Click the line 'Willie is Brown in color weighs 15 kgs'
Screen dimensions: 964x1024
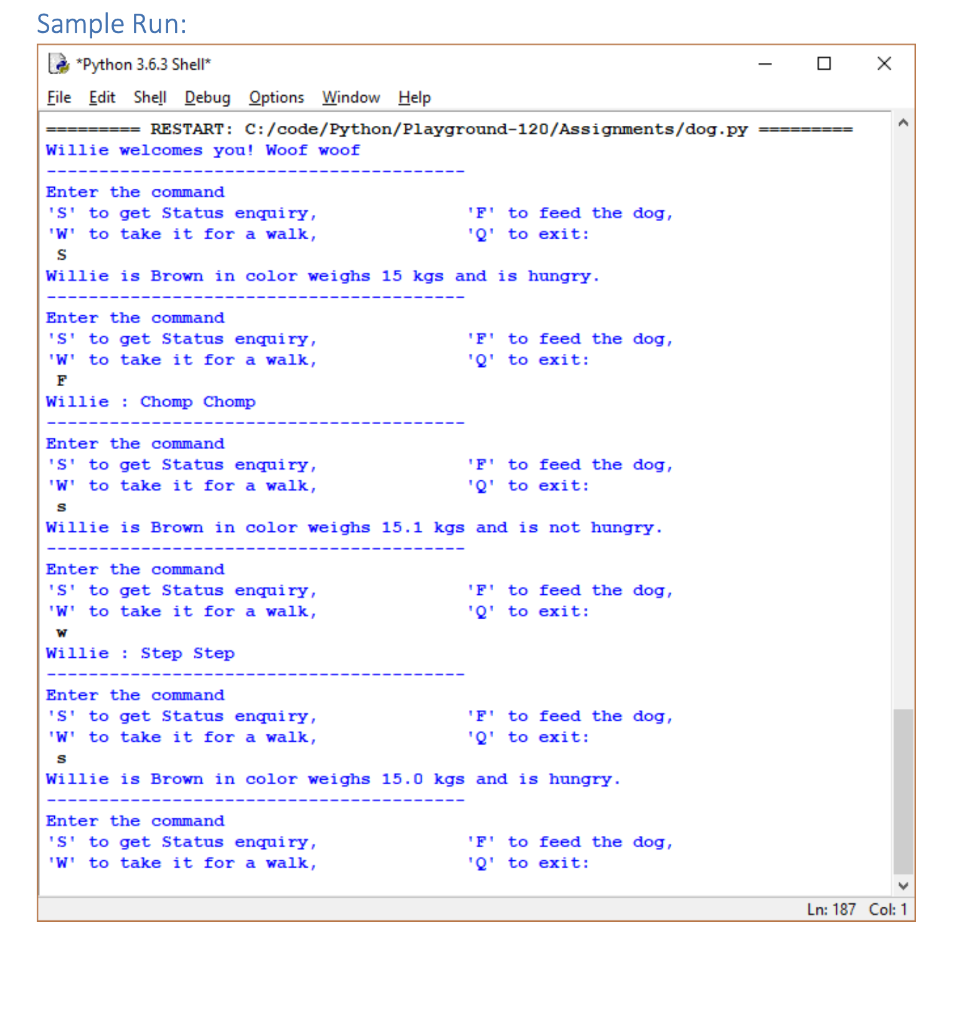pyautogui.click(x=323, y=276)
